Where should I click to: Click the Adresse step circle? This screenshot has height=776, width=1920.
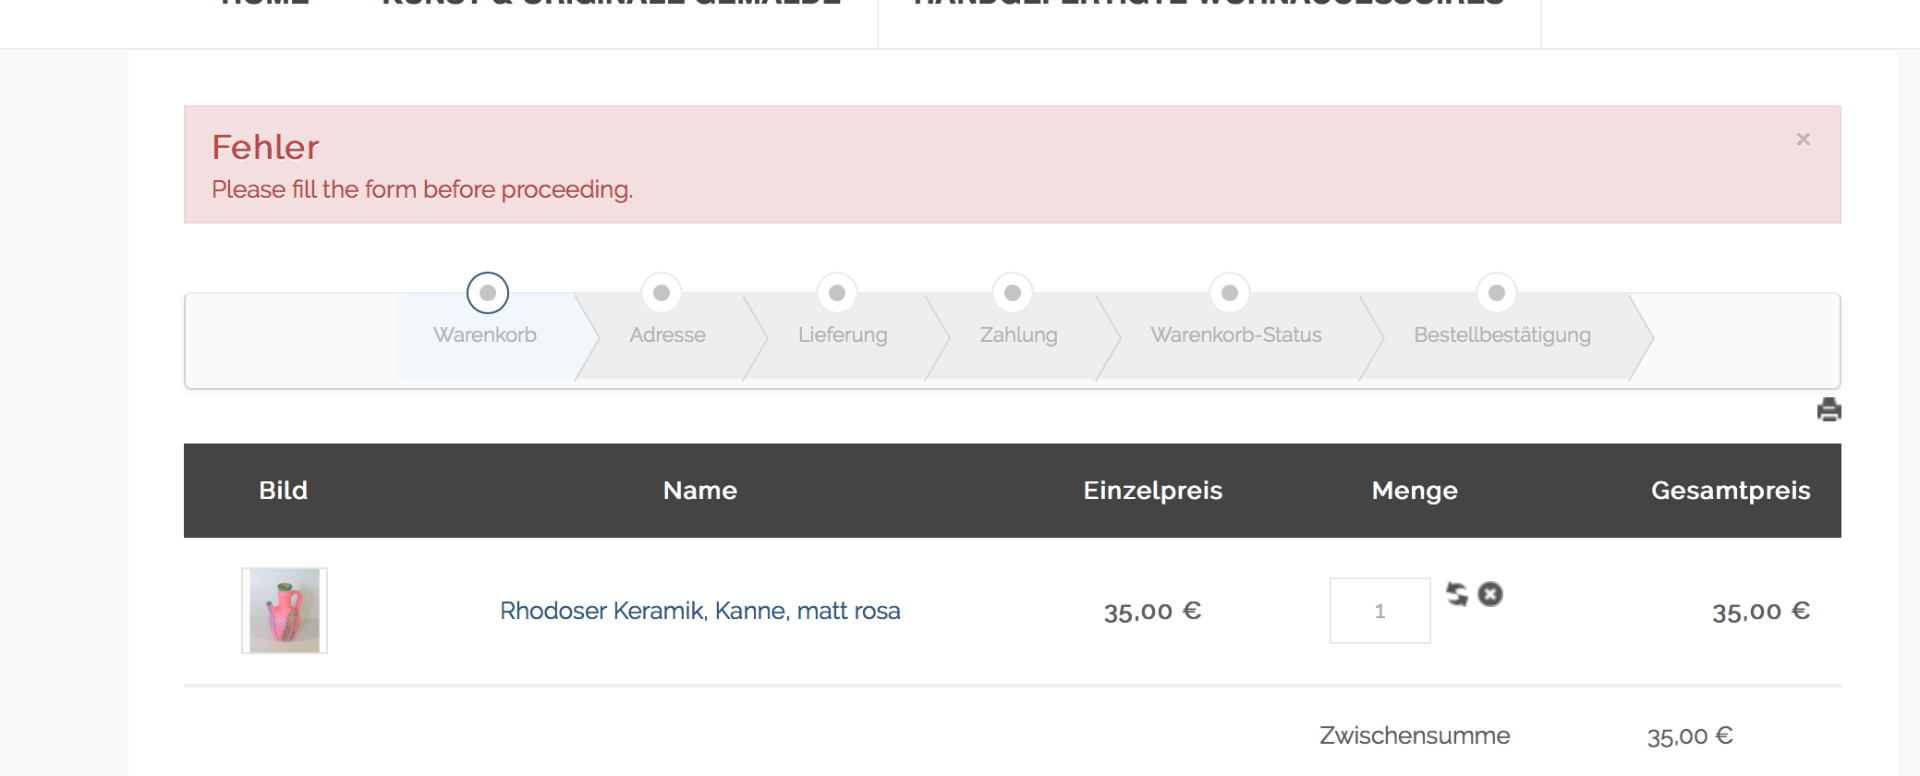[661, 293]
